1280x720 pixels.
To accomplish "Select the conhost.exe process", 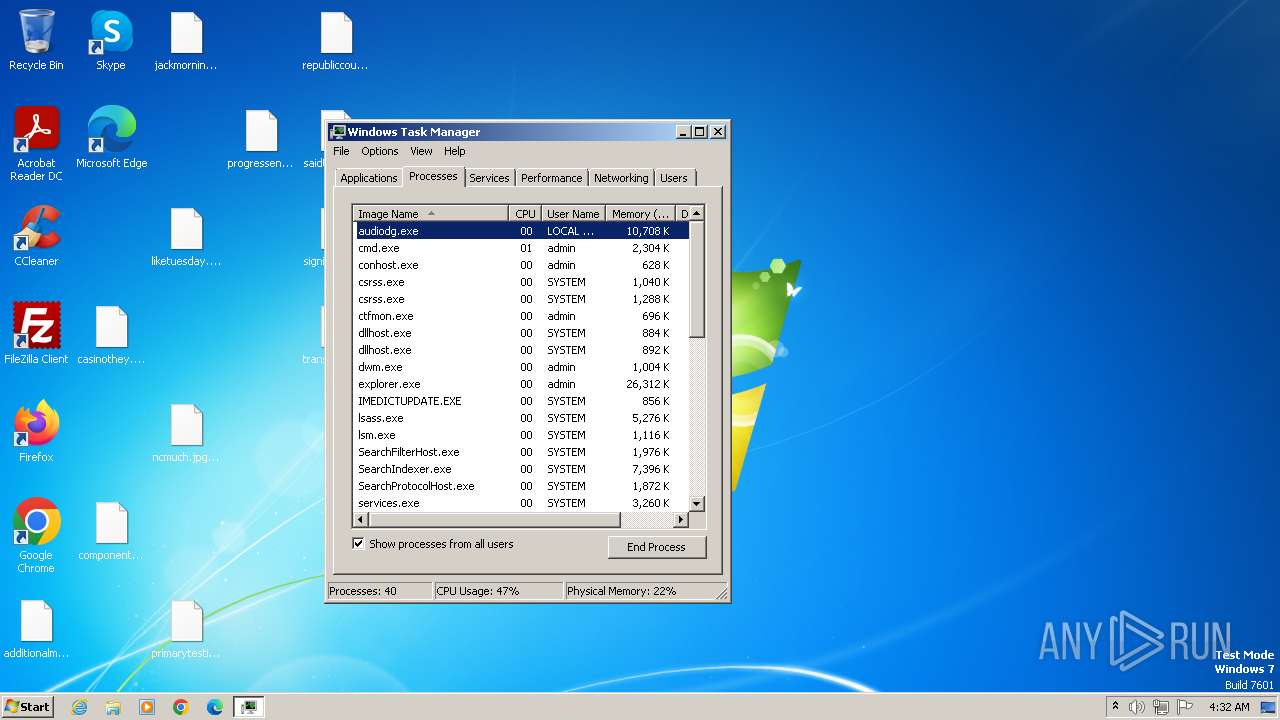I will [x=521, y=265].
